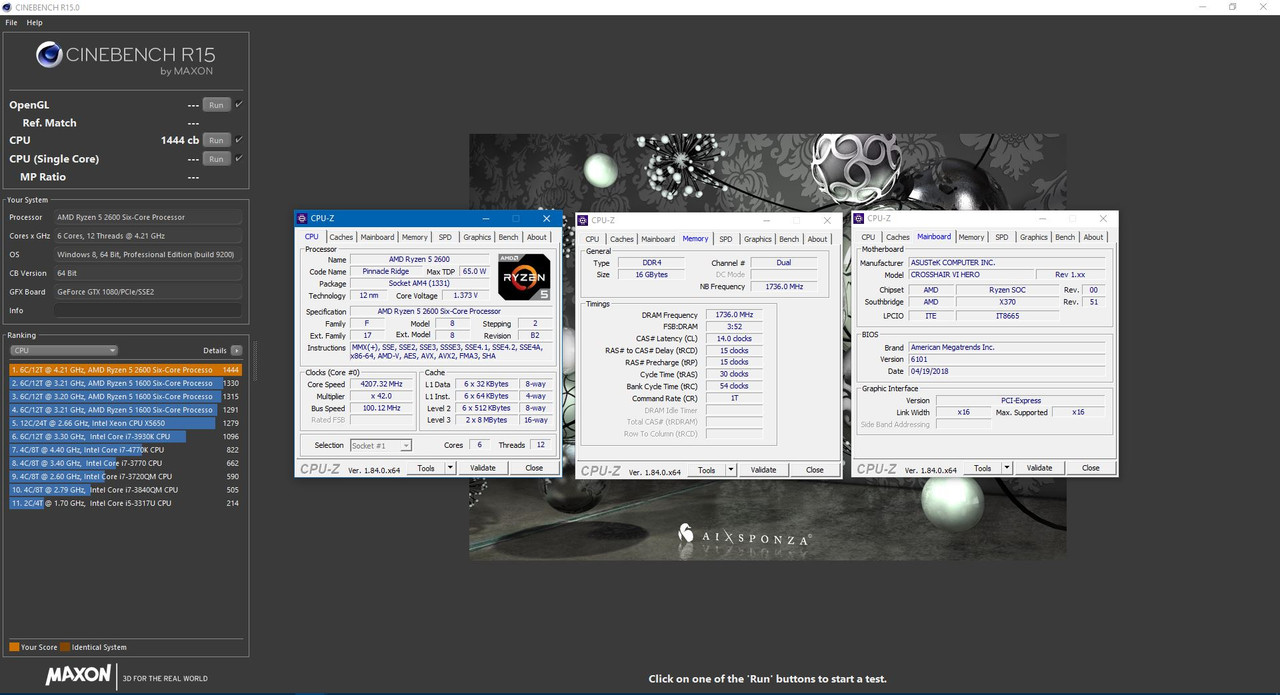Open Mainboard tab in left CPU-Z window
This screenshot has height=695, width=1280.
[377, 238]
